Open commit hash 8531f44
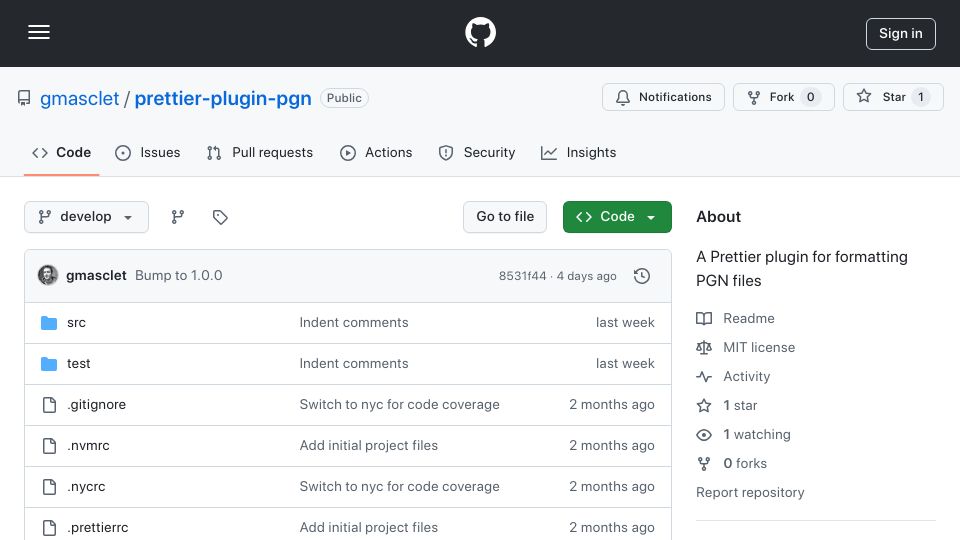Viewport: 960px width, 540px height. pyautogui.click(x=522, y=276)
